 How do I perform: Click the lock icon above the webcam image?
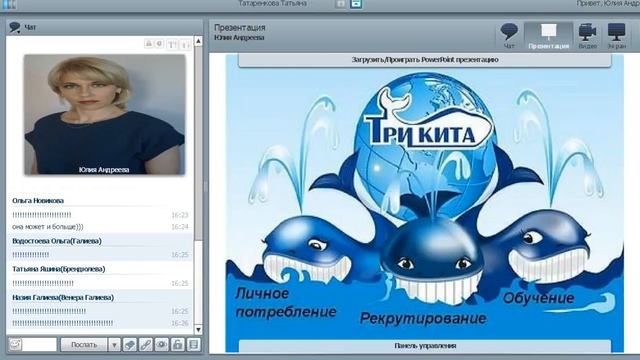(x=149, y=43)
